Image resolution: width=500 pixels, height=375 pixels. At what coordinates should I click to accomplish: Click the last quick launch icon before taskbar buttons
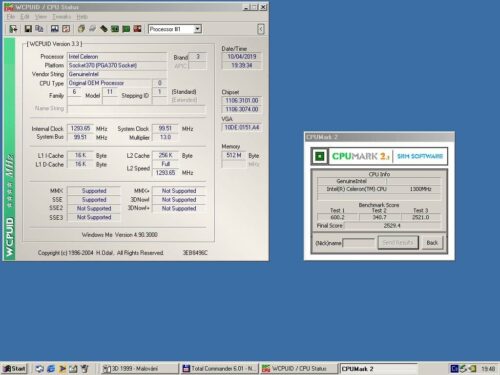pos(85,369)
